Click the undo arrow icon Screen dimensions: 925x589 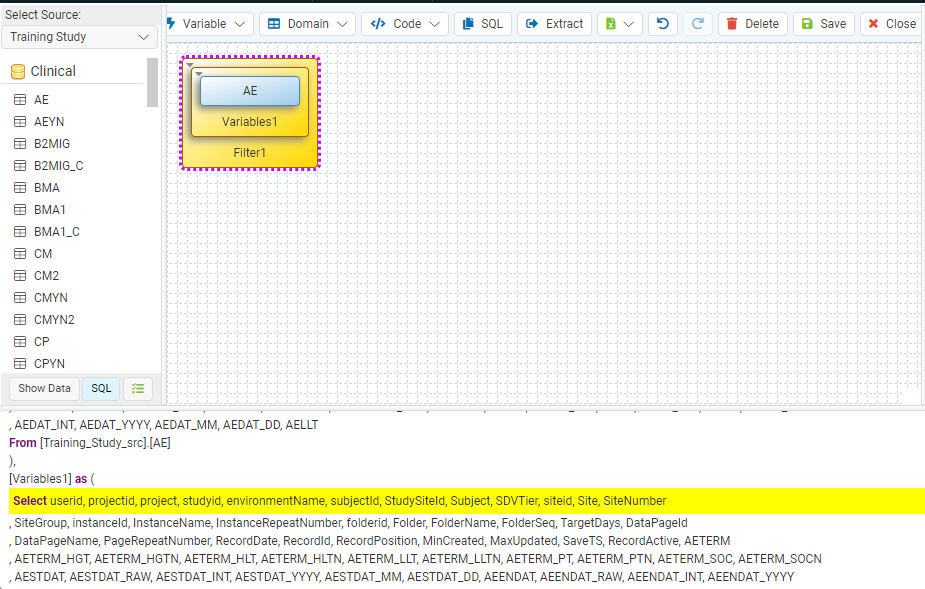[662, 24]
